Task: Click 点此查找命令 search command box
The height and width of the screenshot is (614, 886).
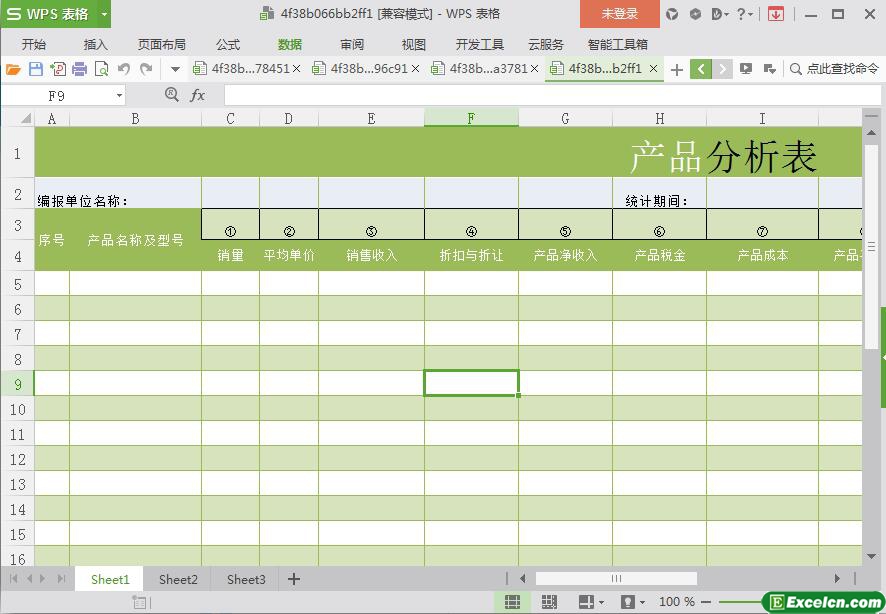Action: 834,69
